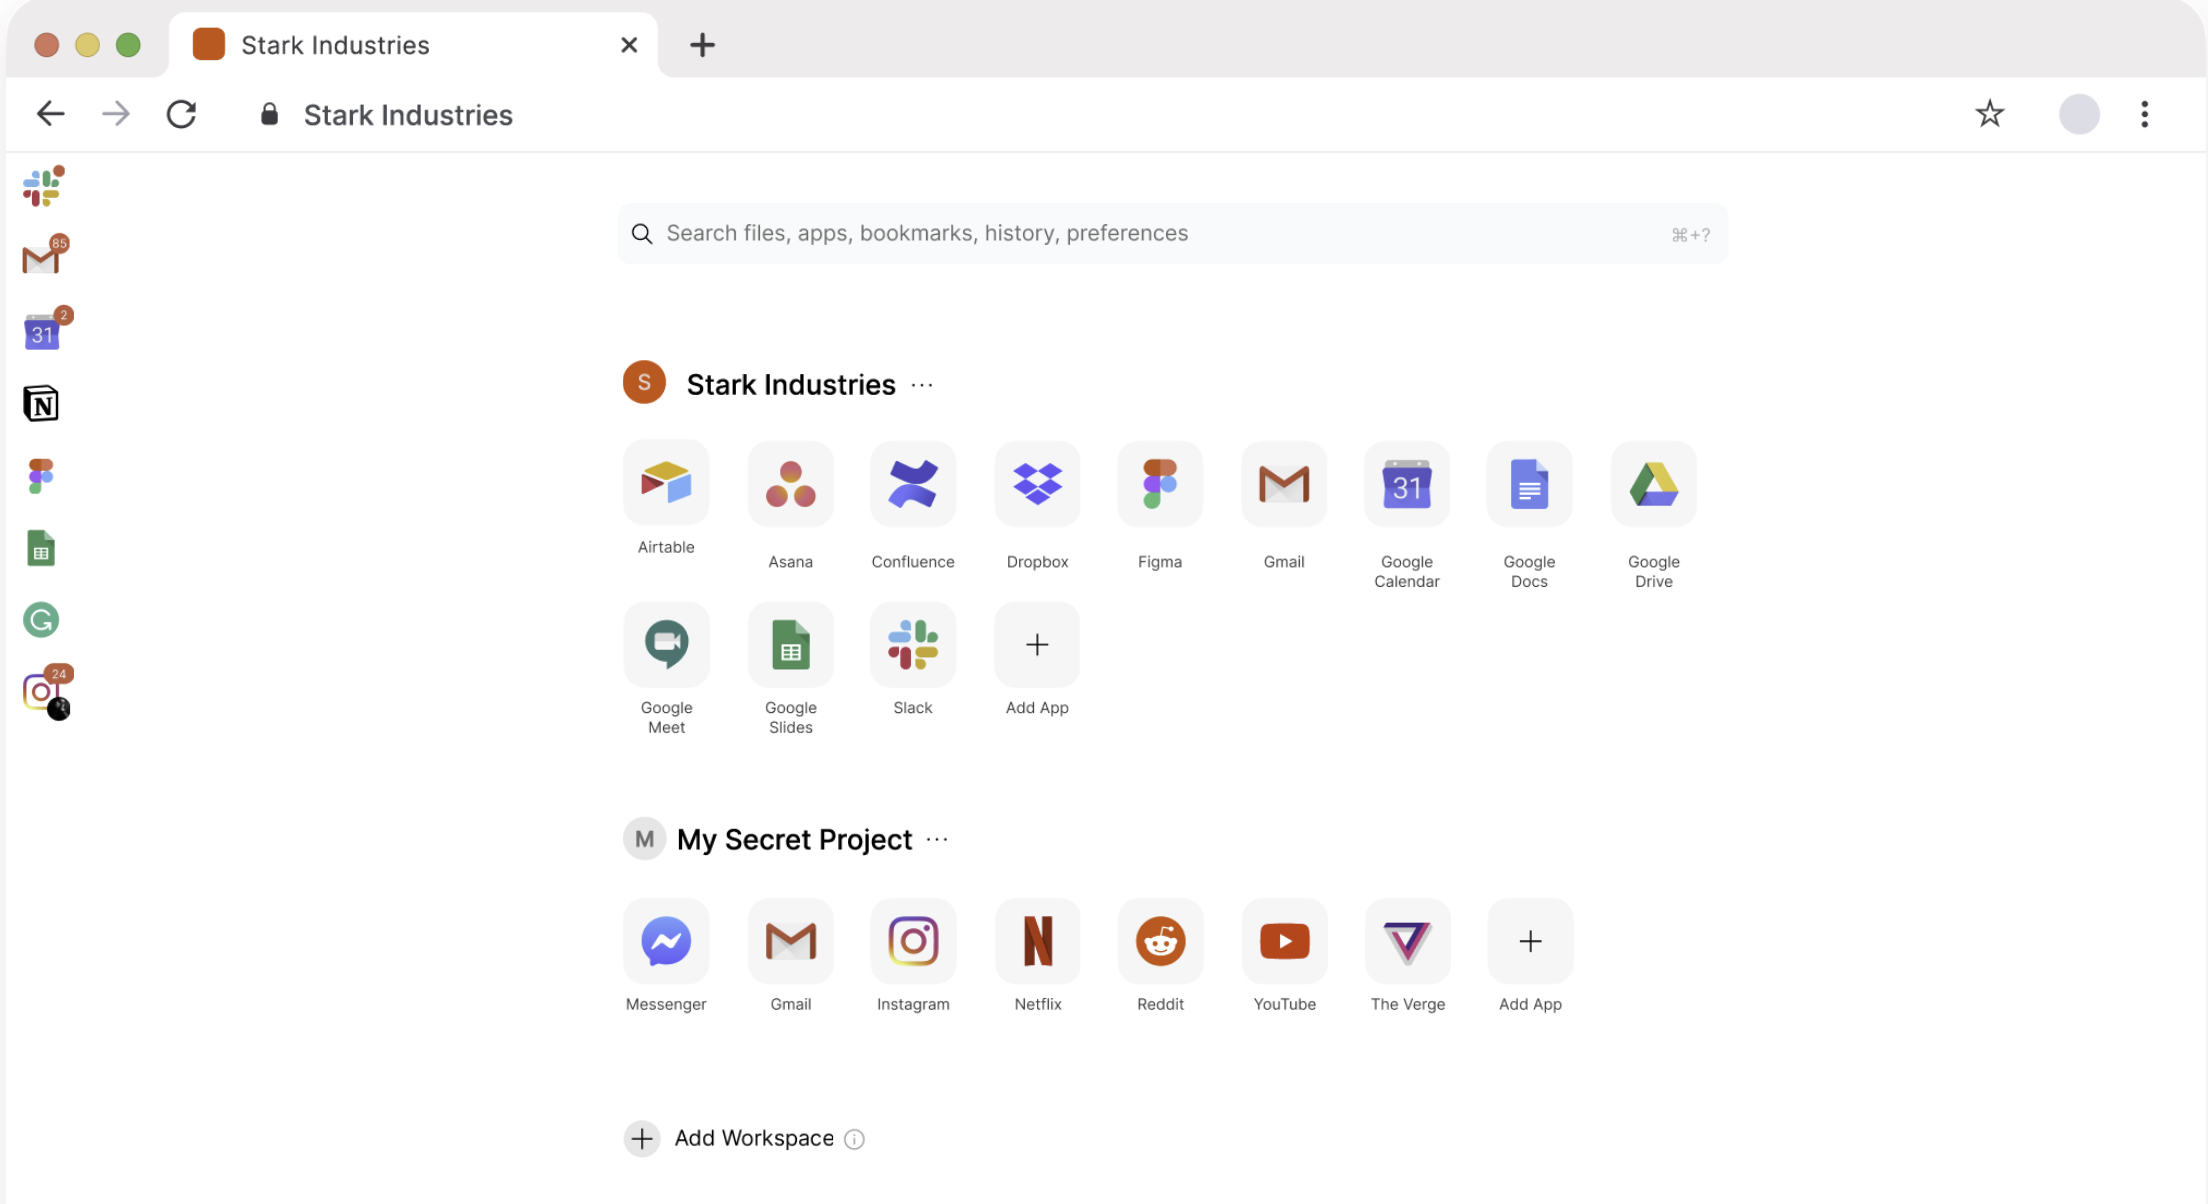Open My Secret Project options menu
Image resolution: width=2208 pixels, height=1204 pixels.
click(x=937, y=839)
